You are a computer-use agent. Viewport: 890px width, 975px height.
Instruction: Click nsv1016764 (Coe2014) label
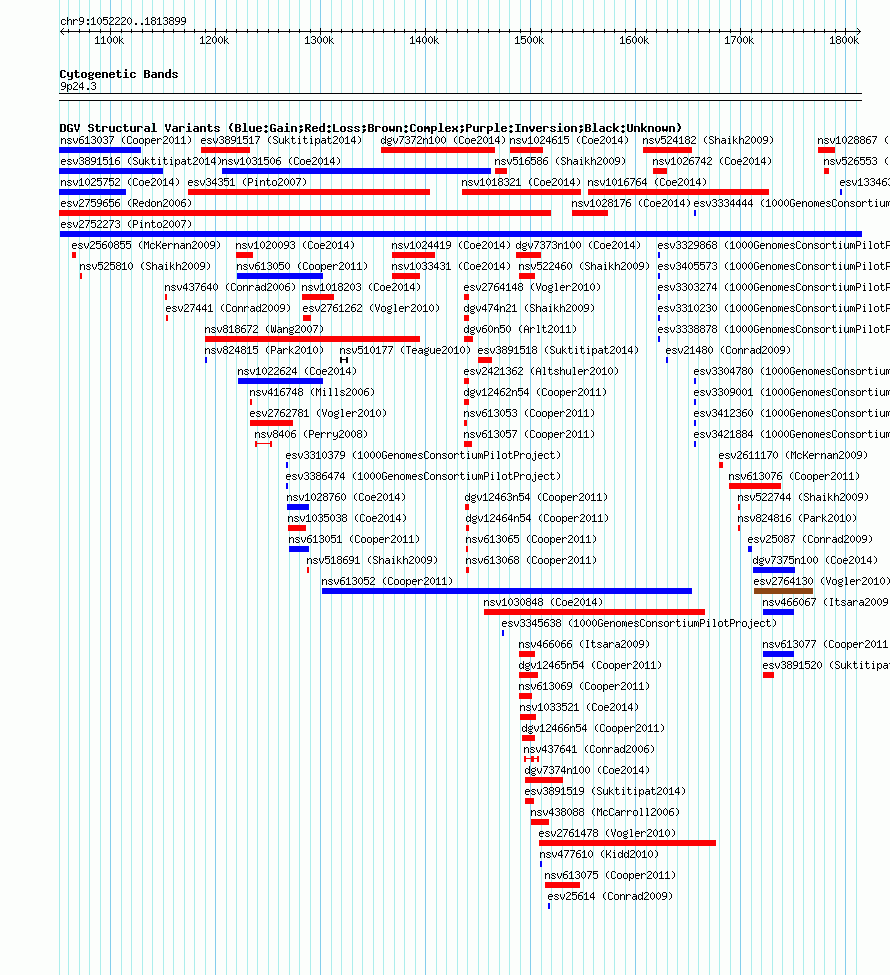click(647, 182)
